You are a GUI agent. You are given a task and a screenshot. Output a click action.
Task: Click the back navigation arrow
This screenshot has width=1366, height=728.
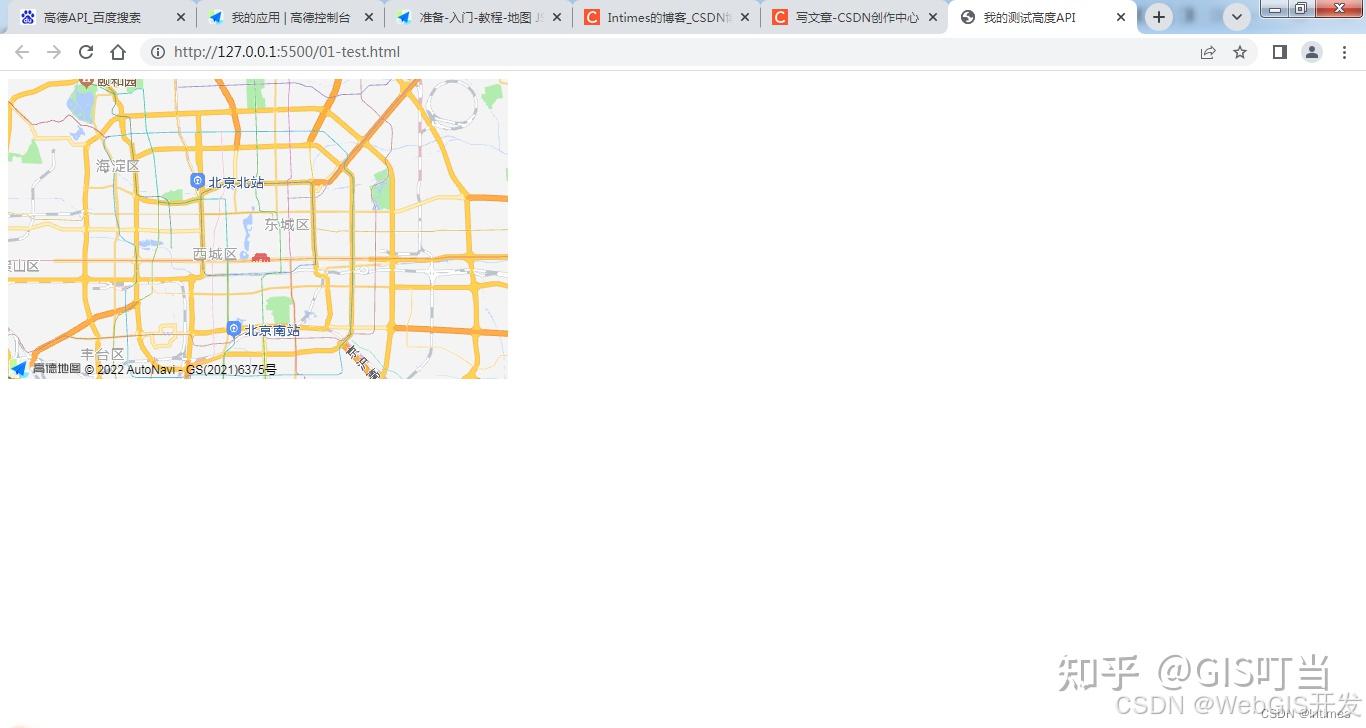(x=22, y=52)
